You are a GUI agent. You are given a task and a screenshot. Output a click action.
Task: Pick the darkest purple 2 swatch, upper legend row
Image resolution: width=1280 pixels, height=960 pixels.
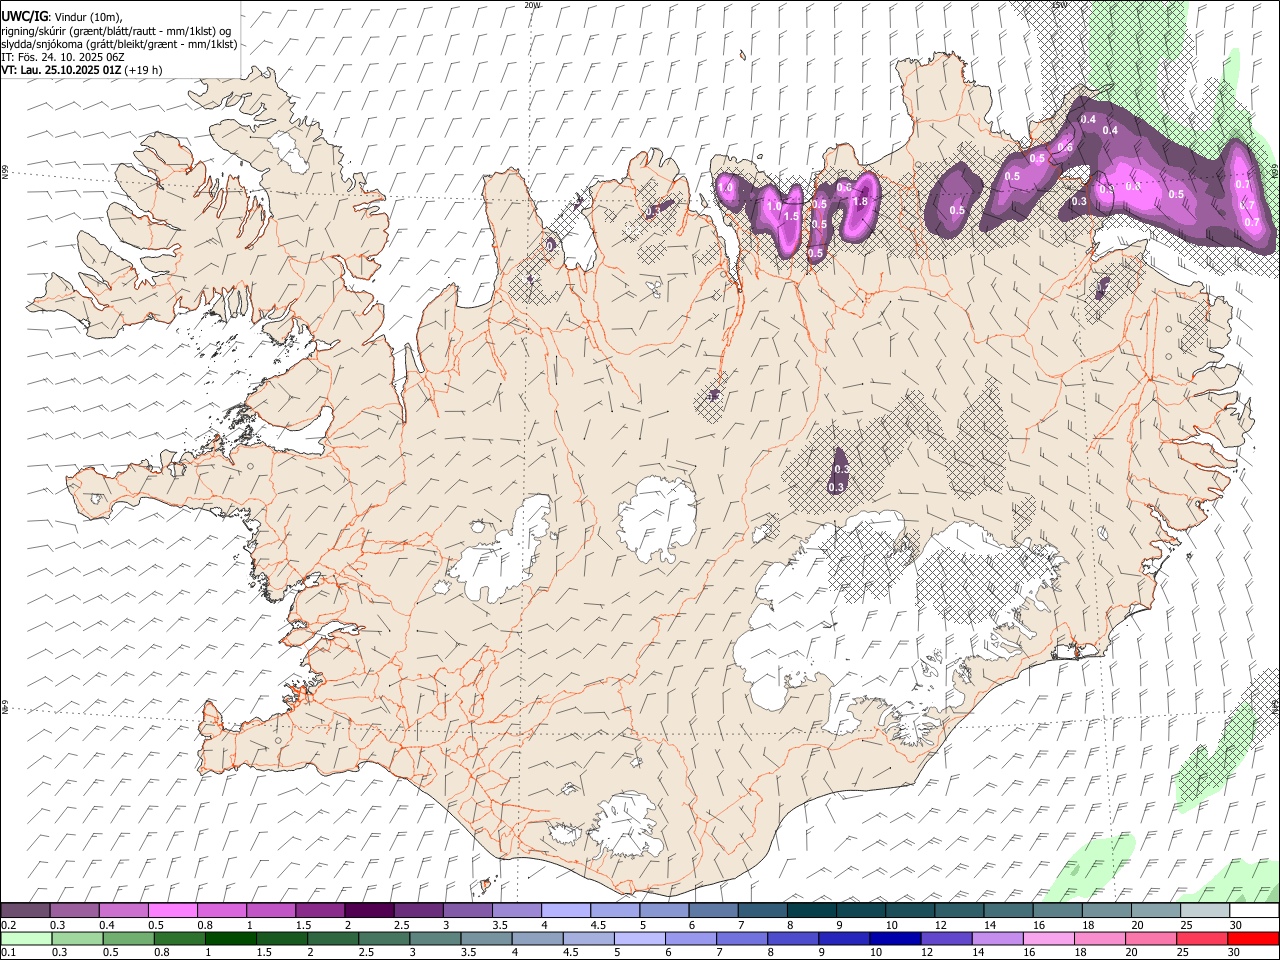368,910
